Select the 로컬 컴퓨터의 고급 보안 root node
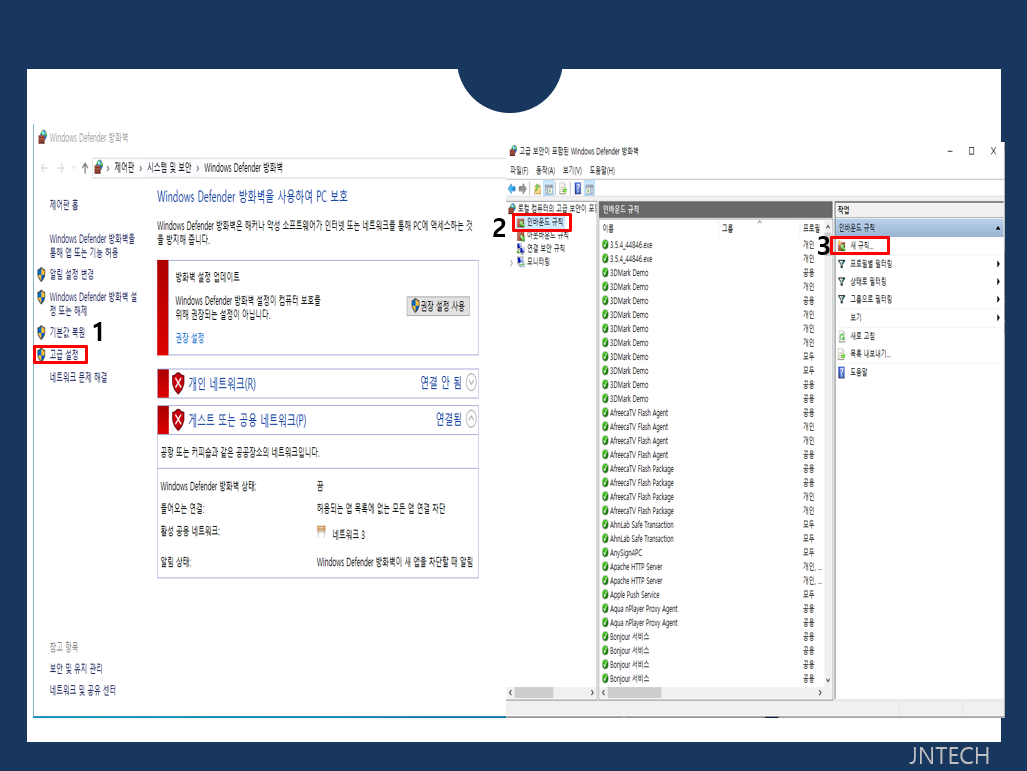 tap(557, 208)
